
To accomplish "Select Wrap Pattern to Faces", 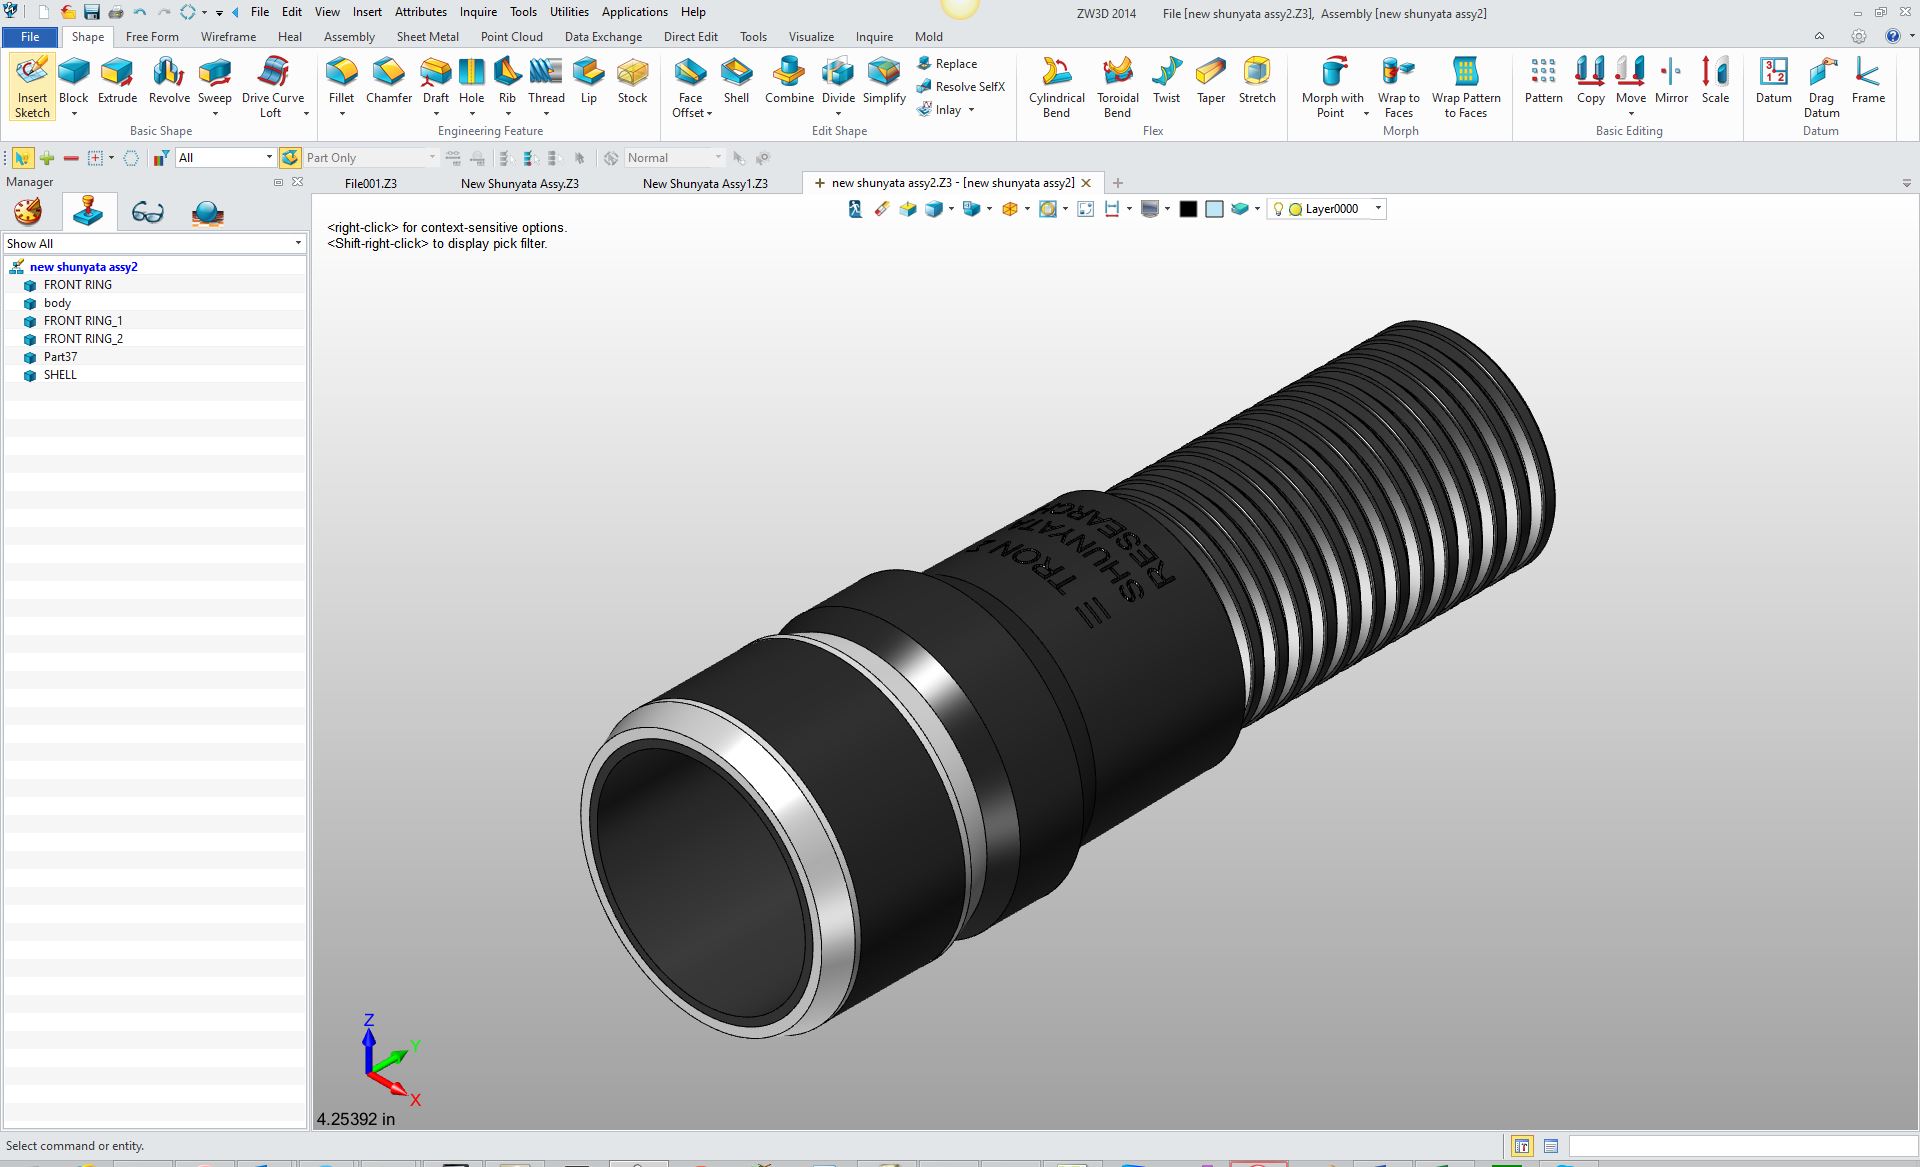I will 1466,87.
